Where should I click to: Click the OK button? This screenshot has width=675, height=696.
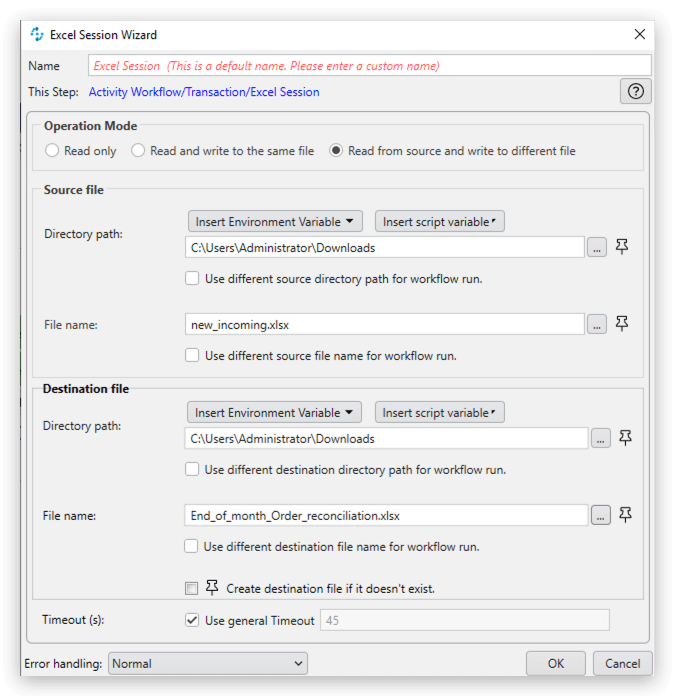(x=556, y=664)
